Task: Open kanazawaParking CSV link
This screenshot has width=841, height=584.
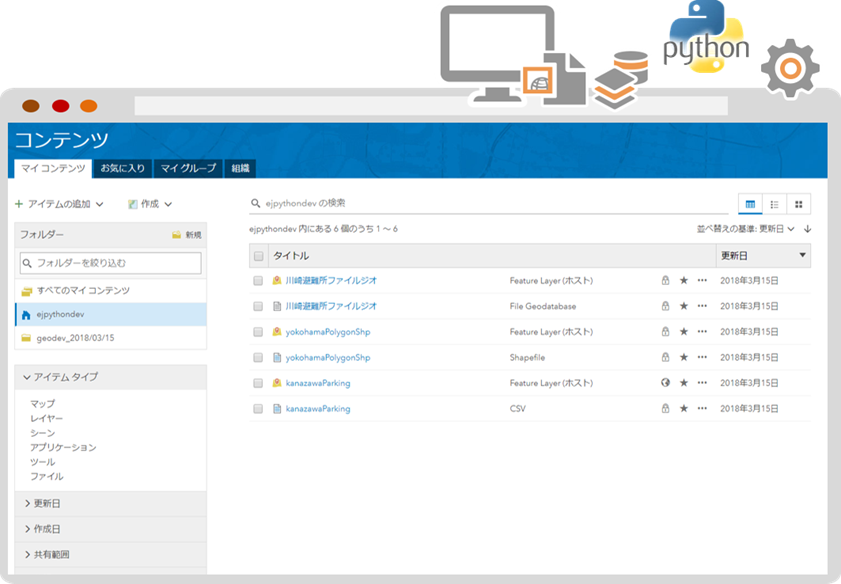Action: click(x=318, y=409)
